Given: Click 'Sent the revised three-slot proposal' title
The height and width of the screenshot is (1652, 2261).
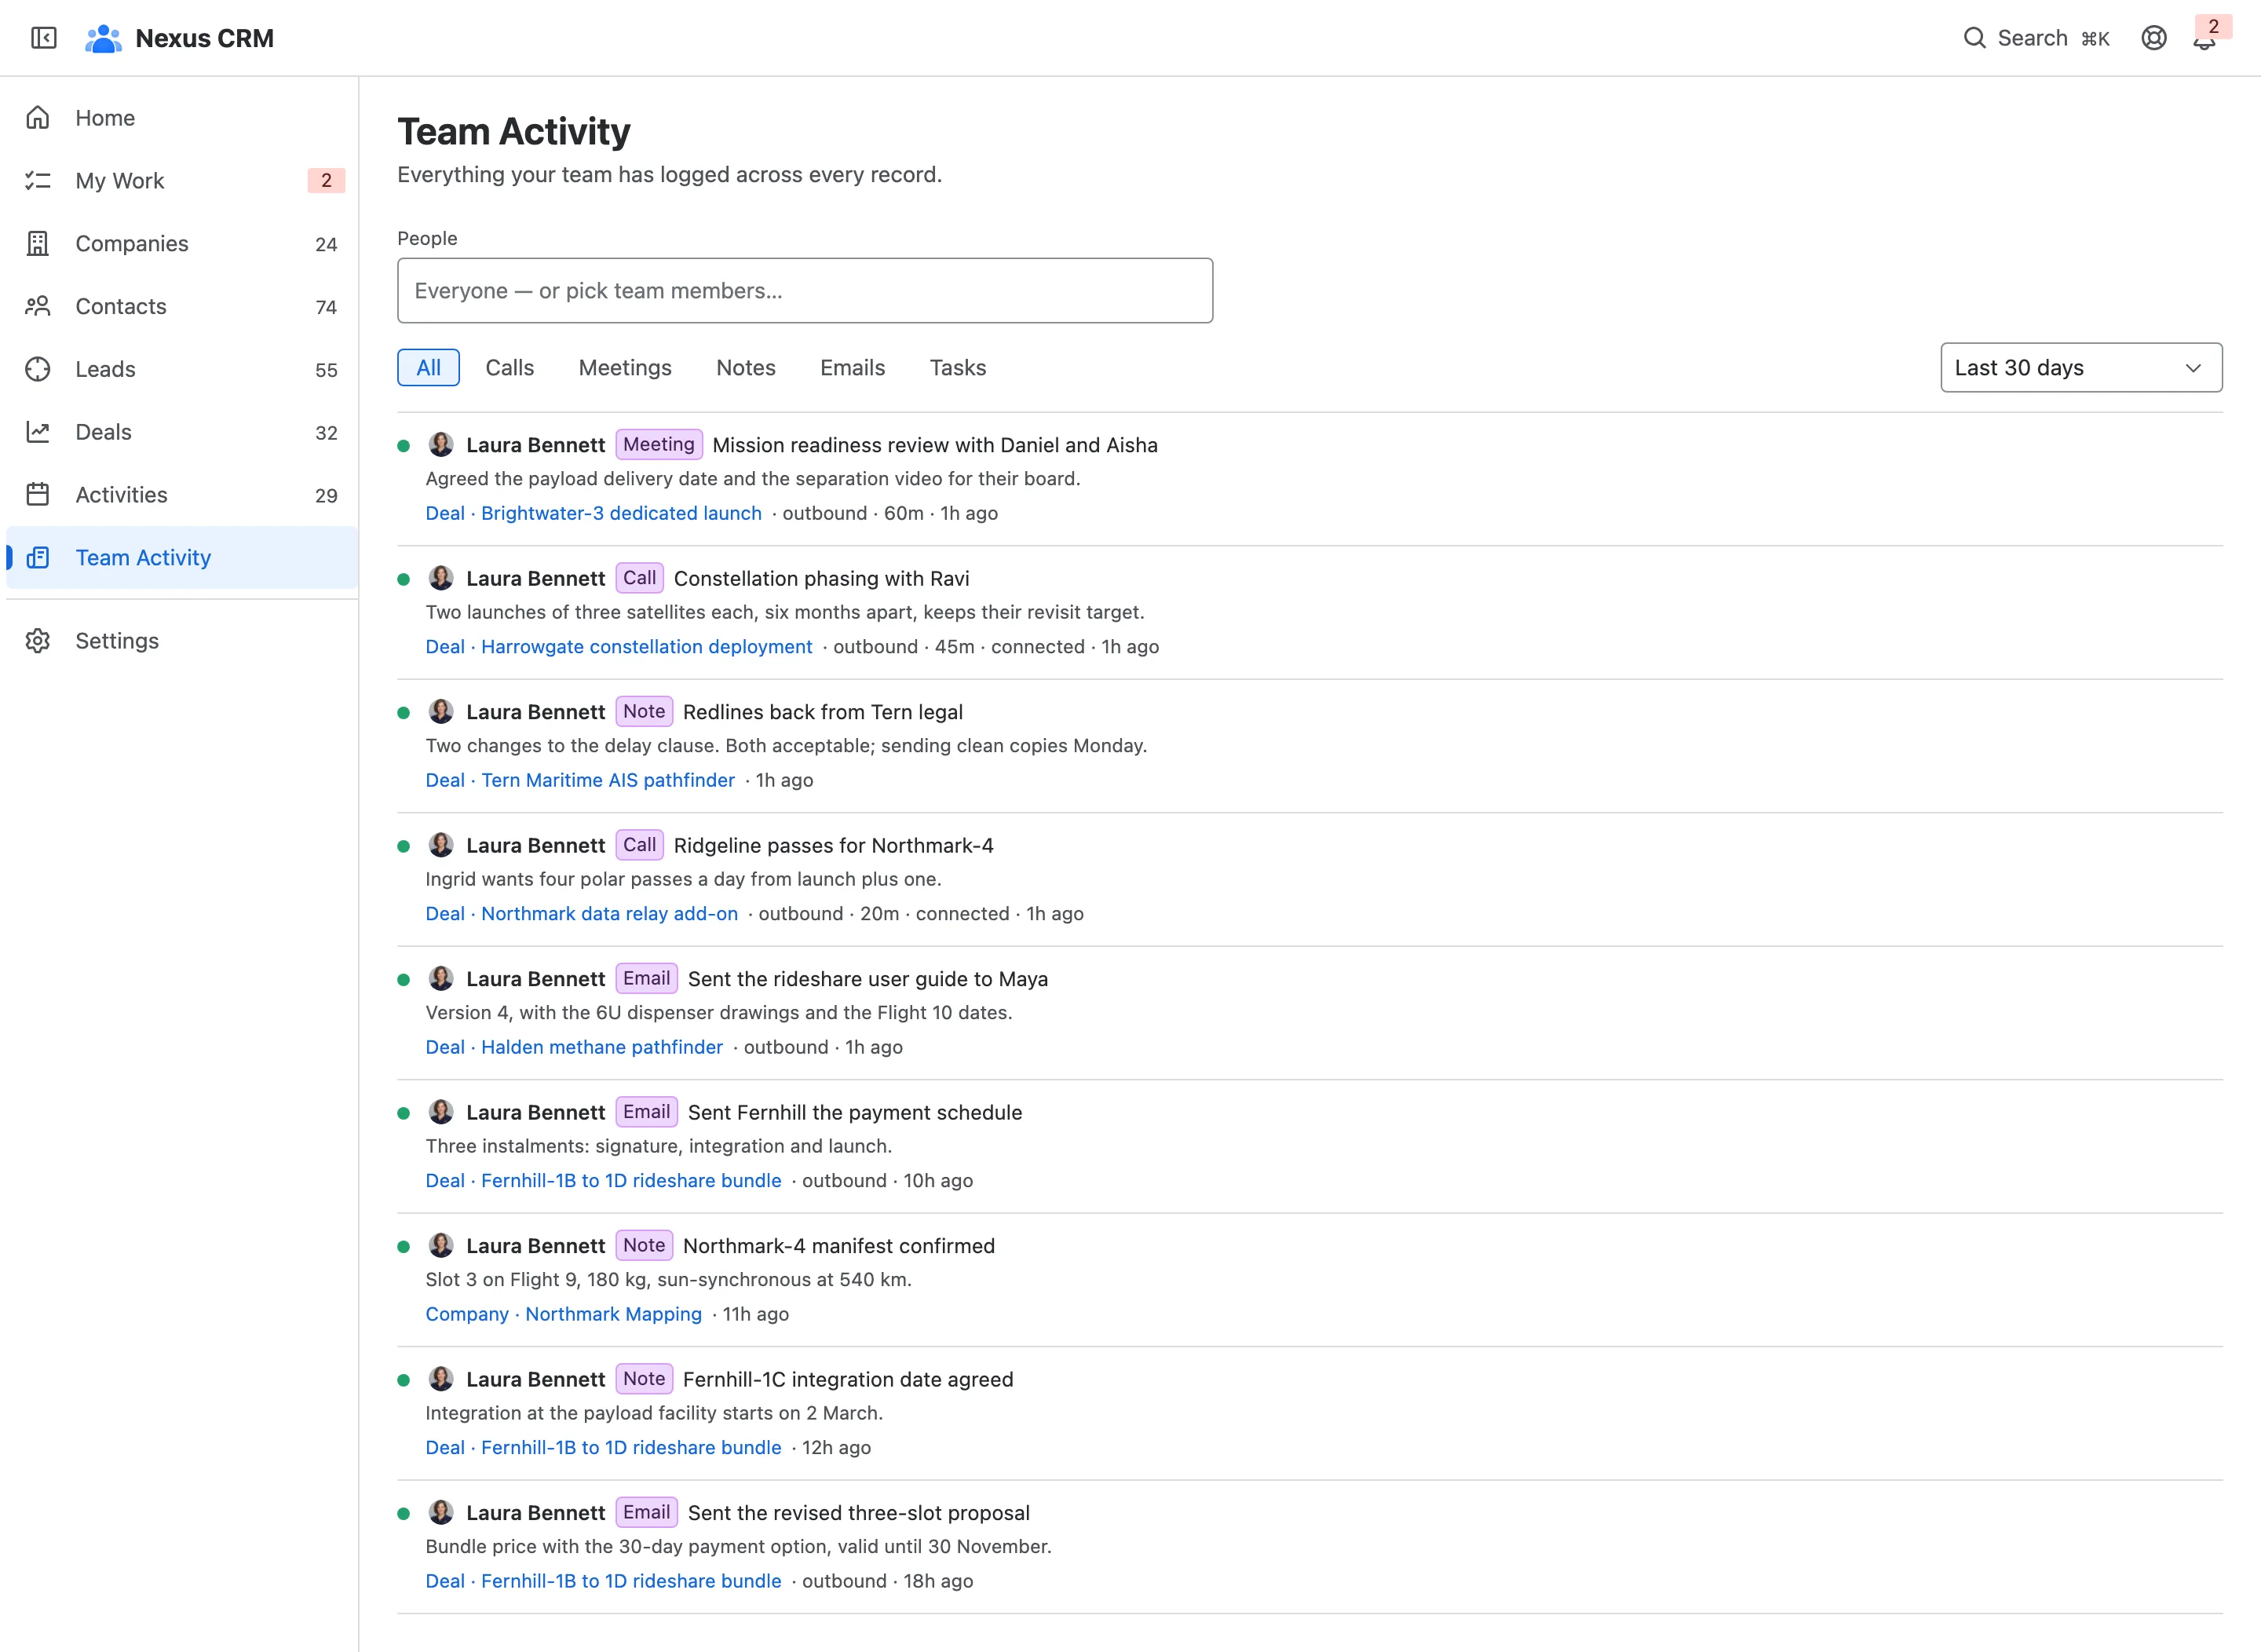Looking at the screenshot, I should click(x=859, y=1513).
